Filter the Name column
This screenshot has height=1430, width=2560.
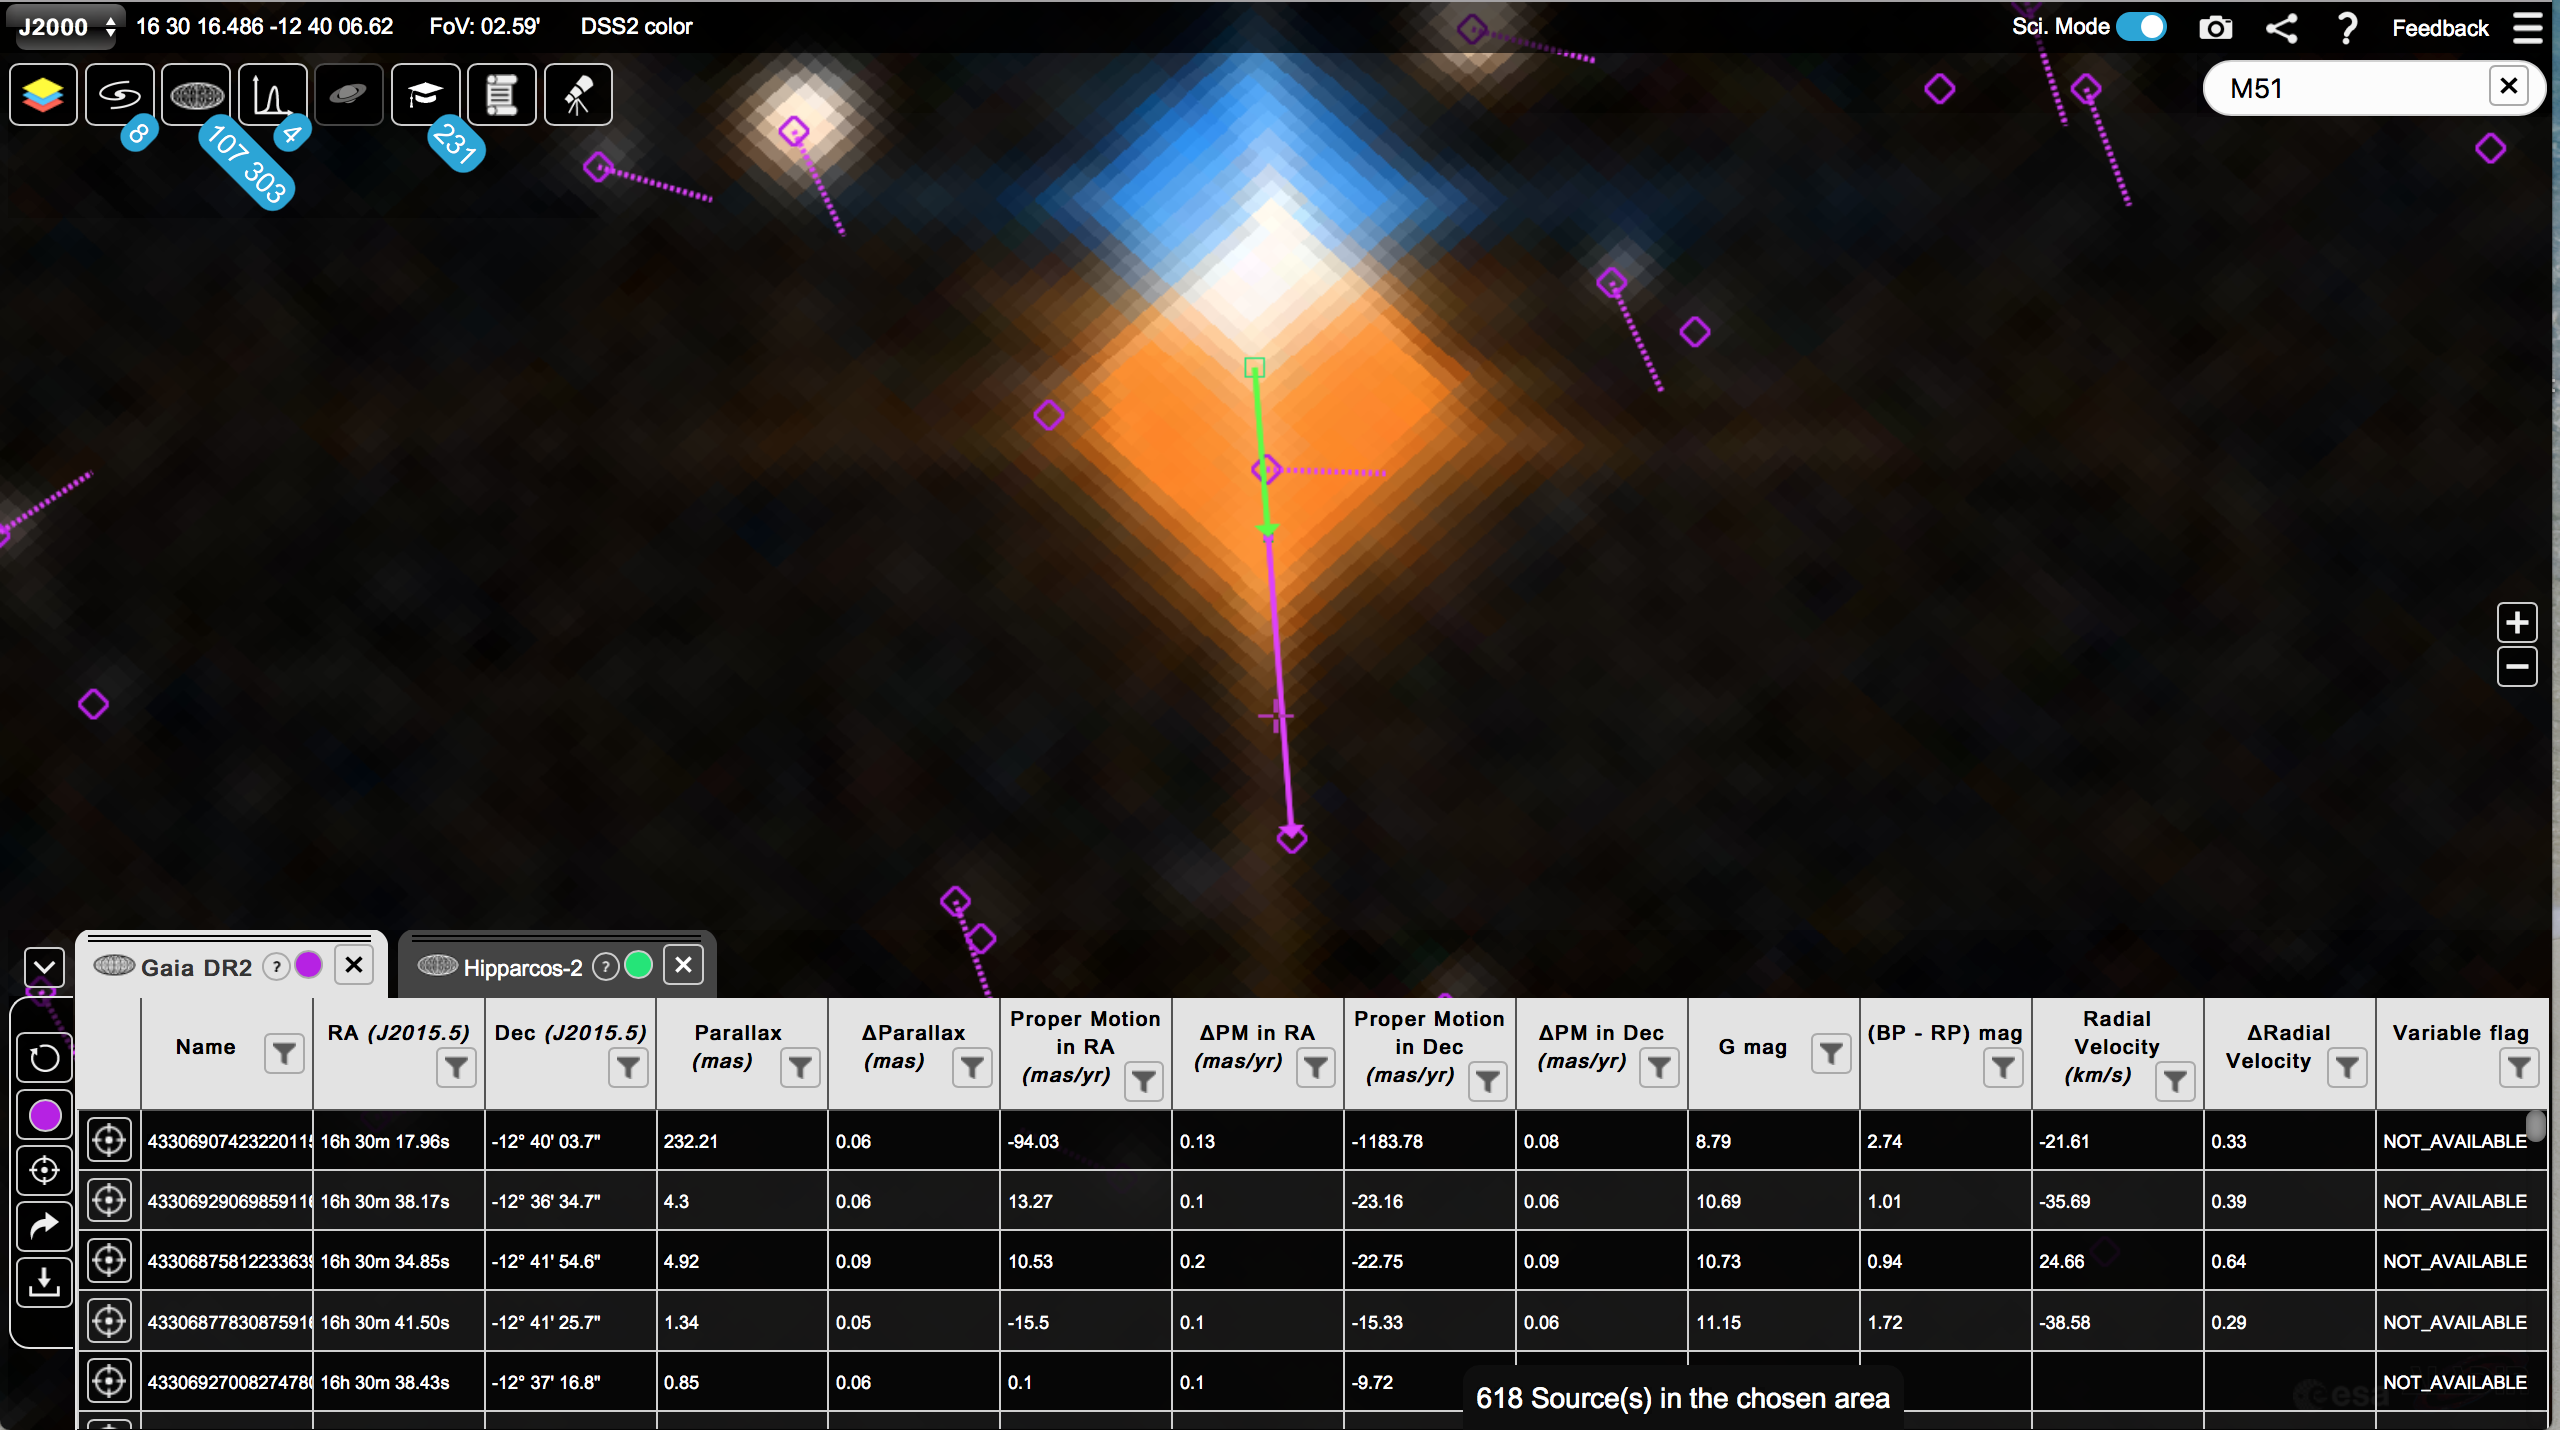coord(284,1053)
